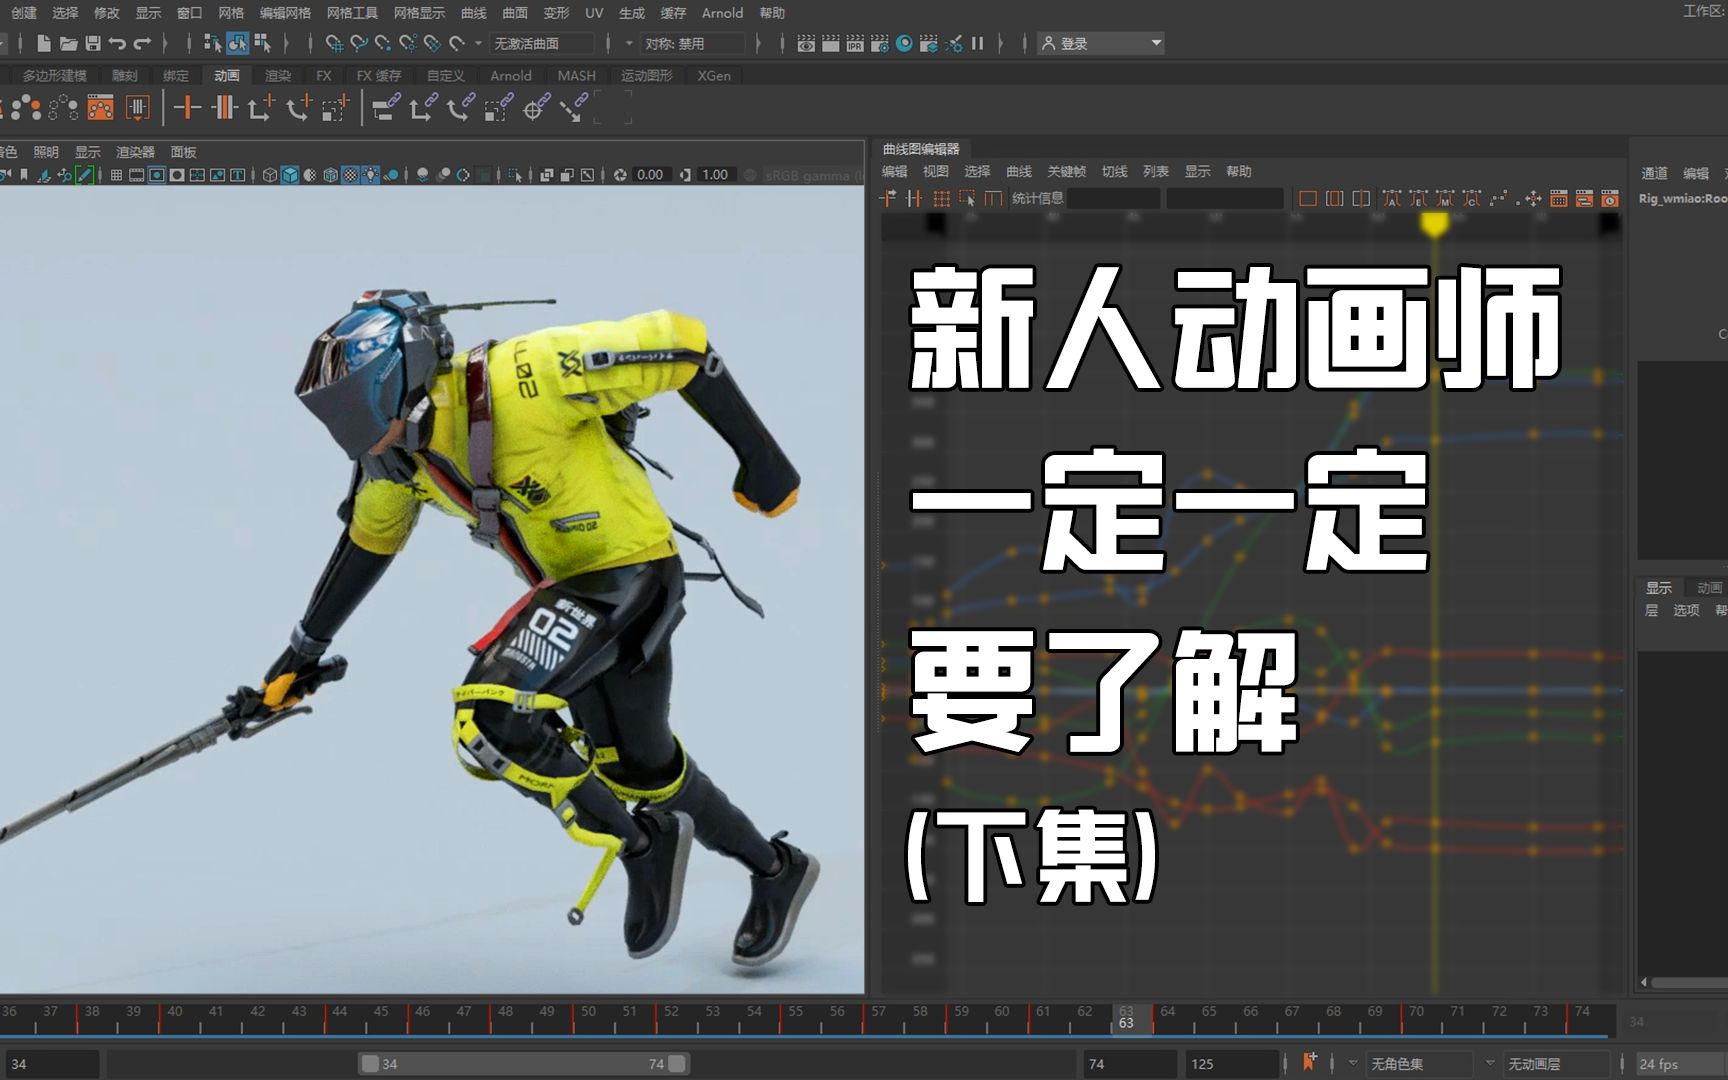Click Graph Editor Lattice Deform Keys icon
Image resolution: width=1728 pixels, height=1080 pixels.
point(941,198)
